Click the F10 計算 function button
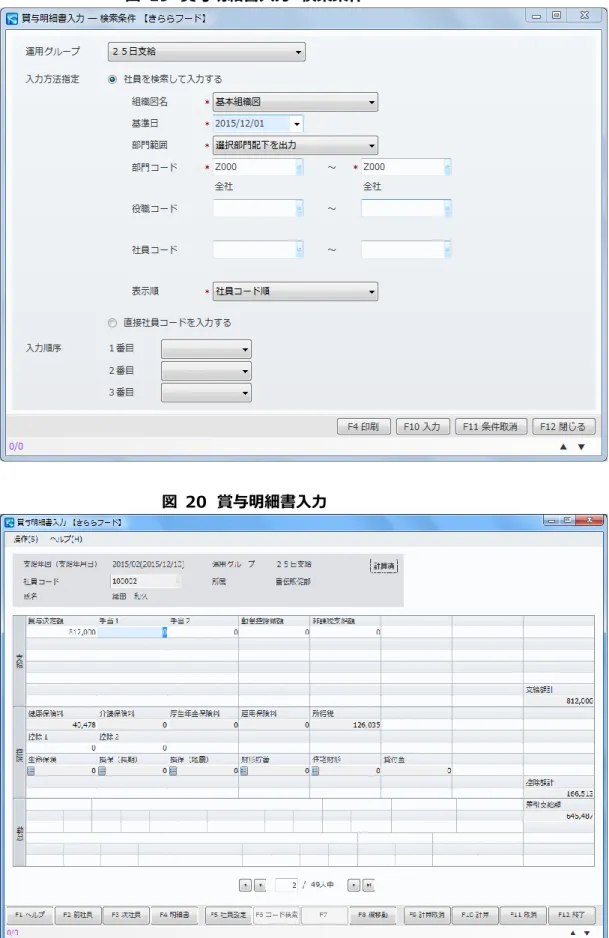This screenshot has width=609, height=938. (x=476, y=915)
